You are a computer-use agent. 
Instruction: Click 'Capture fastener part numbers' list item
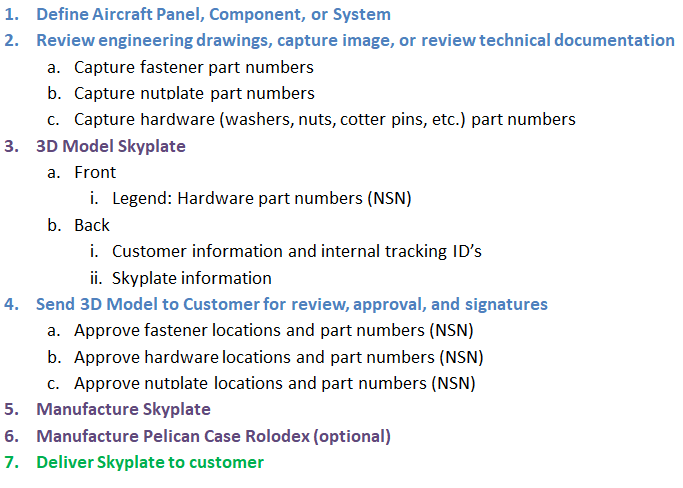tap(194, 68)
